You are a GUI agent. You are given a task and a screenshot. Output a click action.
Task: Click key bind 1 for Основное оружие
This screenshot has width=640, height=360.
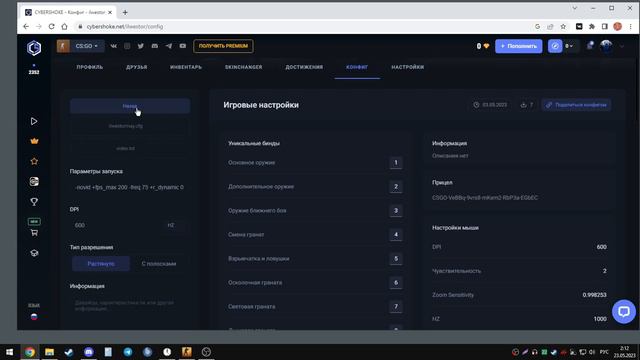(396, 162)
